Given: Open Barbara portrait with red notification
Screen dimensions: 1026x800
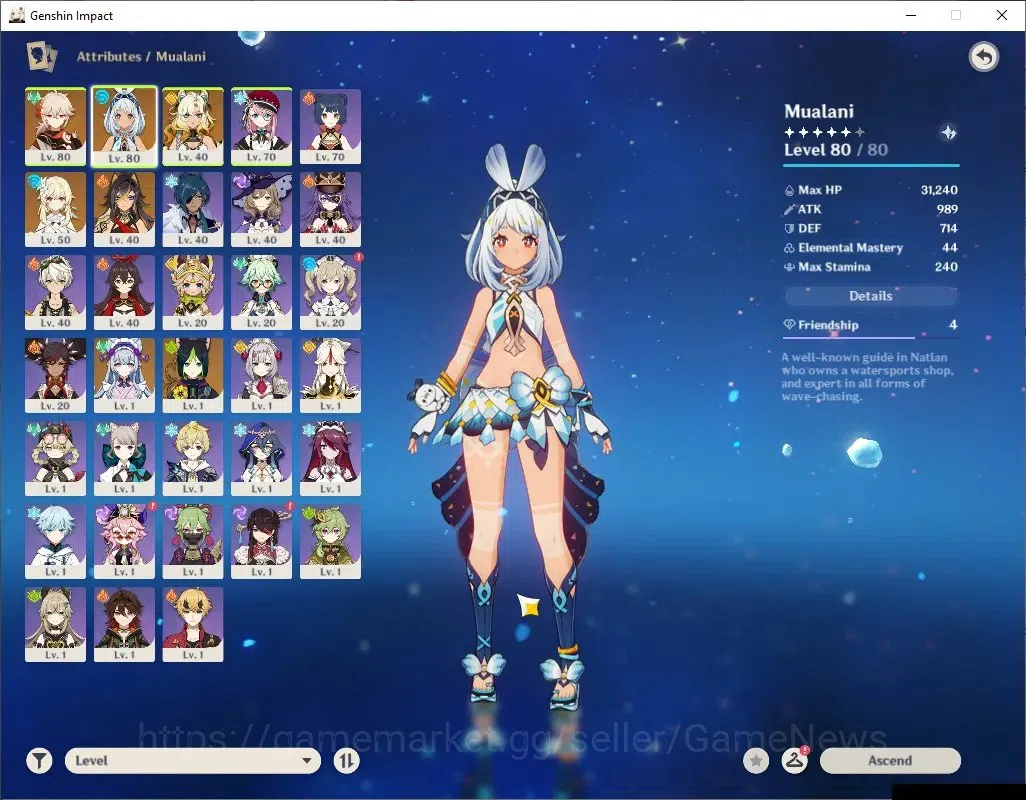Looking at the screenshot, I should pyautogui.click(x=330, y=292).
